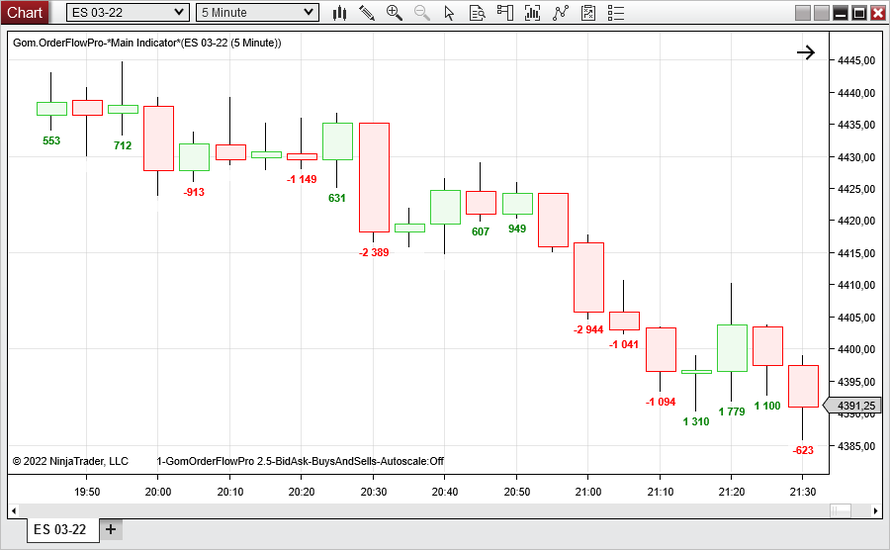Image resolution: width=890 pixels, height=550 pixels.
Task: Select the cursor pointer tool
Action: tap(449, 12)
